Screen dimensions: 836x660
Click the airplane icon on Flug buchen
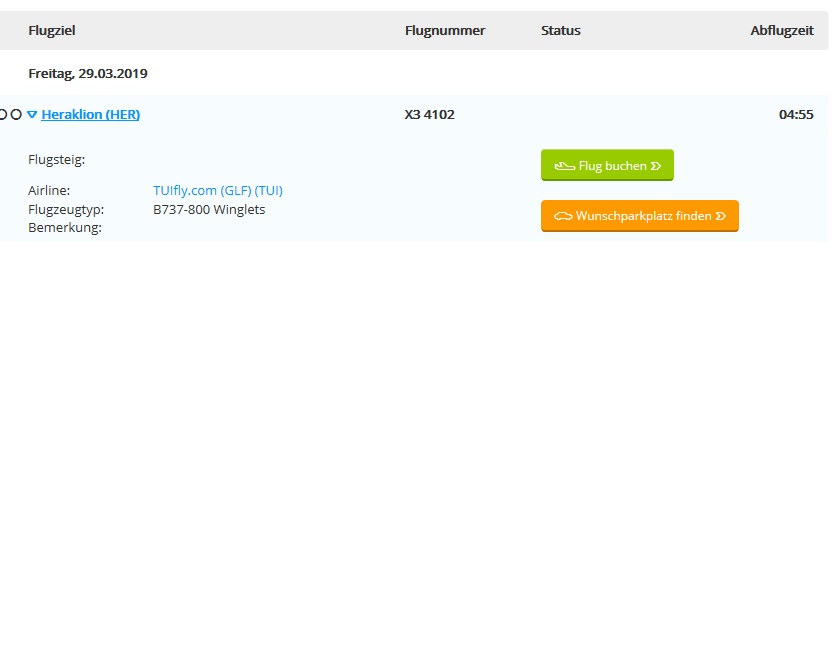tap(565, 166)
